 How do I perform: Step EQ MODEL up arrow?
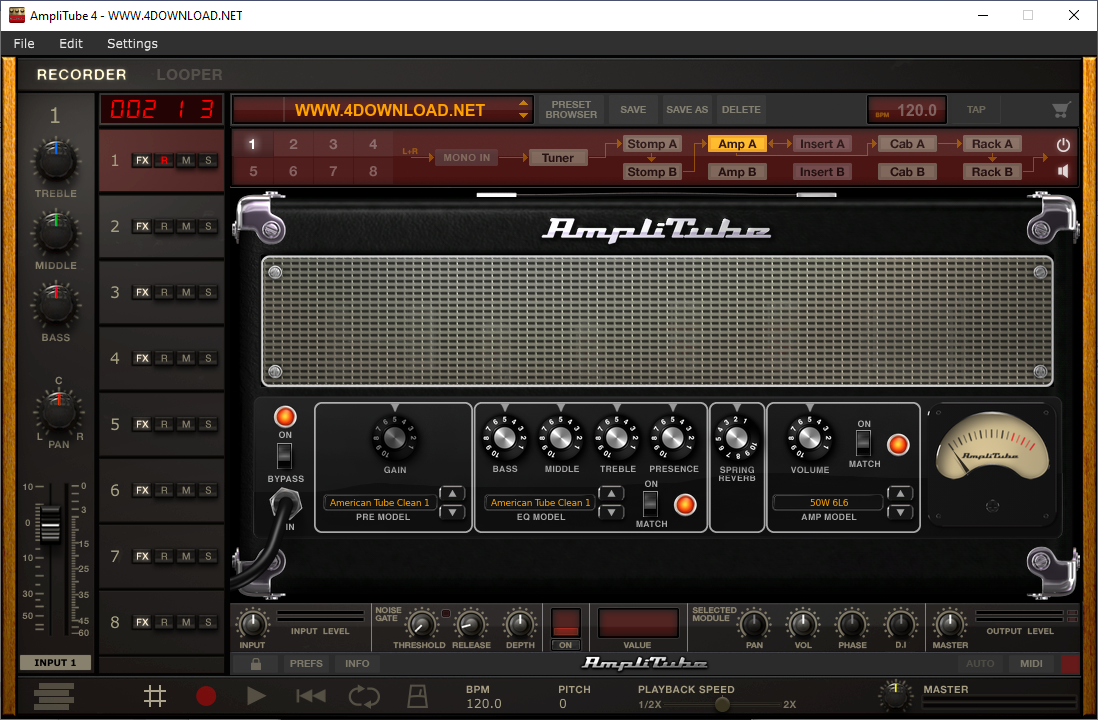611,494
